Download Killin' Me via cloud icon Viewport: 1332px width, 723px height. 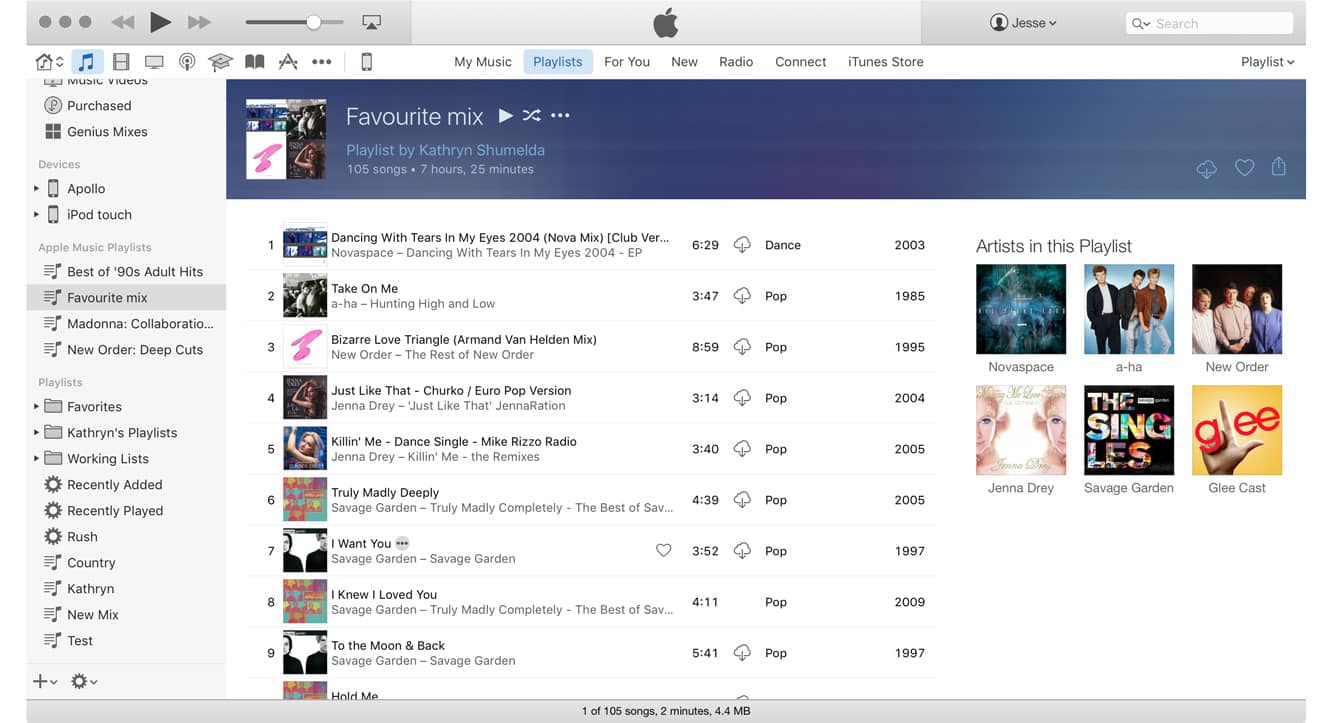pyautogui.click(x=742, y=449)
